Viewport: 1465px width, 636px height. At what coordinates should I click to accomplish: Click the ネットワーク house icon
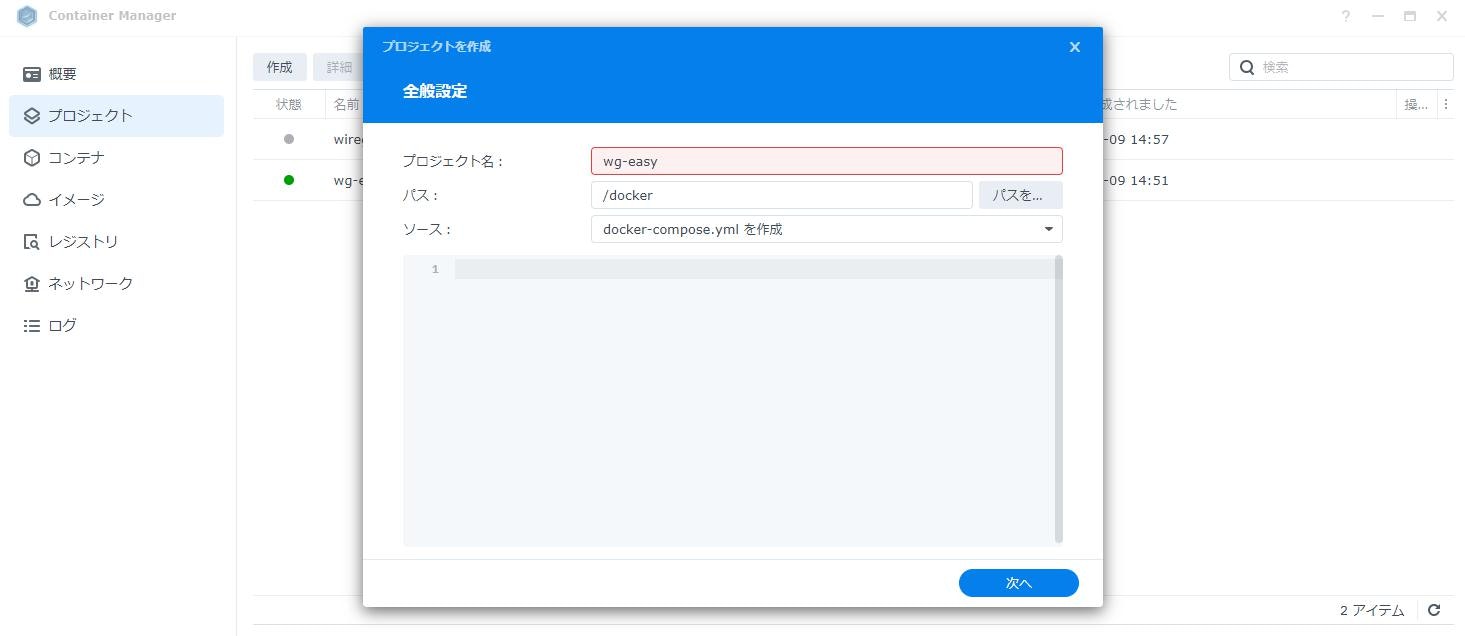pyautogui.click(x=32, y=284)
